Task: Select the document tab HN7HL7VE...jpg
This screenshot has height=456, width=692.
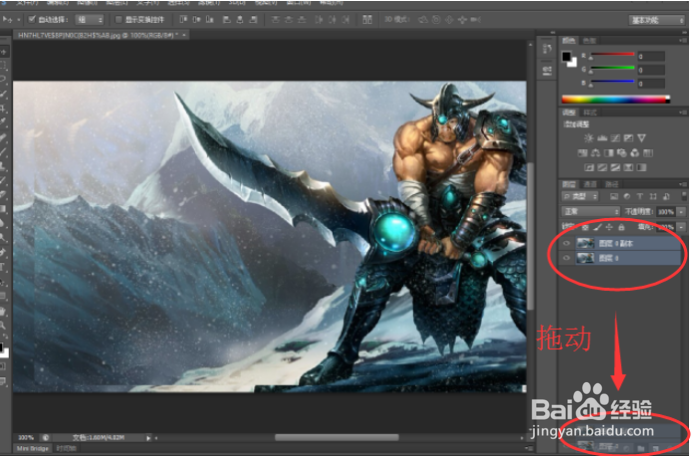Action: (98, 35)
